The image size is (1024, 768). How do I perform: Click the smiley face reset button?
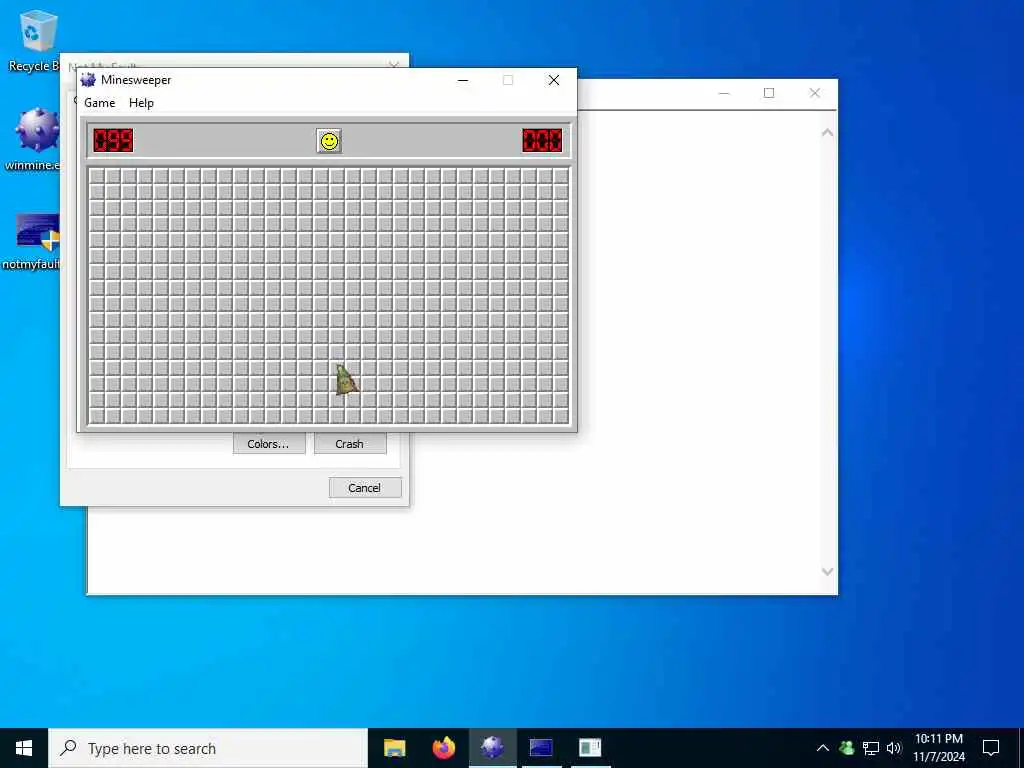pyautogui.click(x=329, y=140)
